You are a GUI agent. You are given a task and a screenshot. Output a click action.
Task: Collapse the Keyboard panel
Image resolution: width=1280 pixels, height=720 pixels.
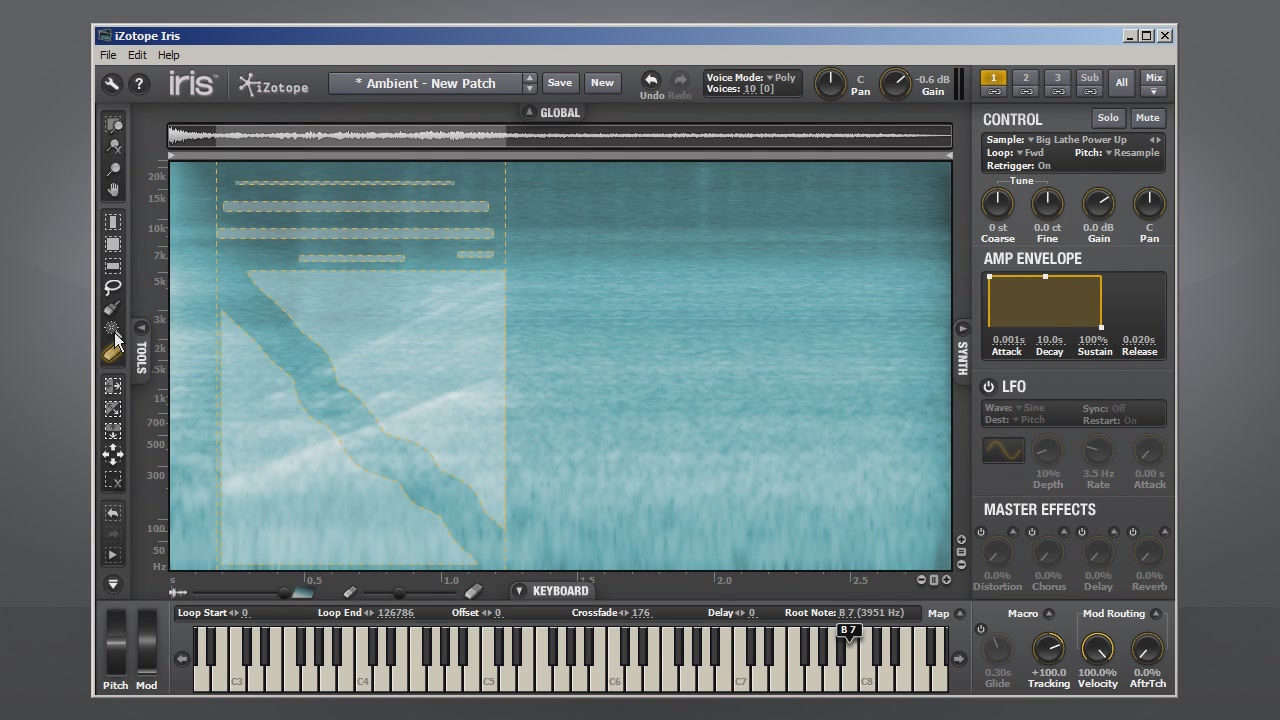(519, 591)
